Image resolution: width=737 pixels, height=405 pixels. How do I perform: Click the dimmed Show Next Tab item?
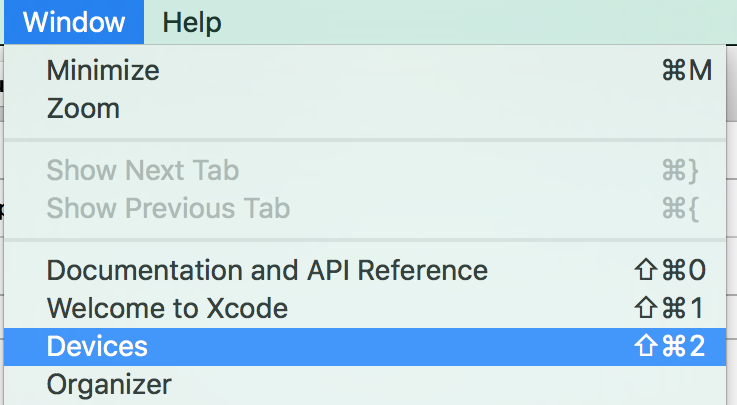pyautogui.click(x=143, y=170)
